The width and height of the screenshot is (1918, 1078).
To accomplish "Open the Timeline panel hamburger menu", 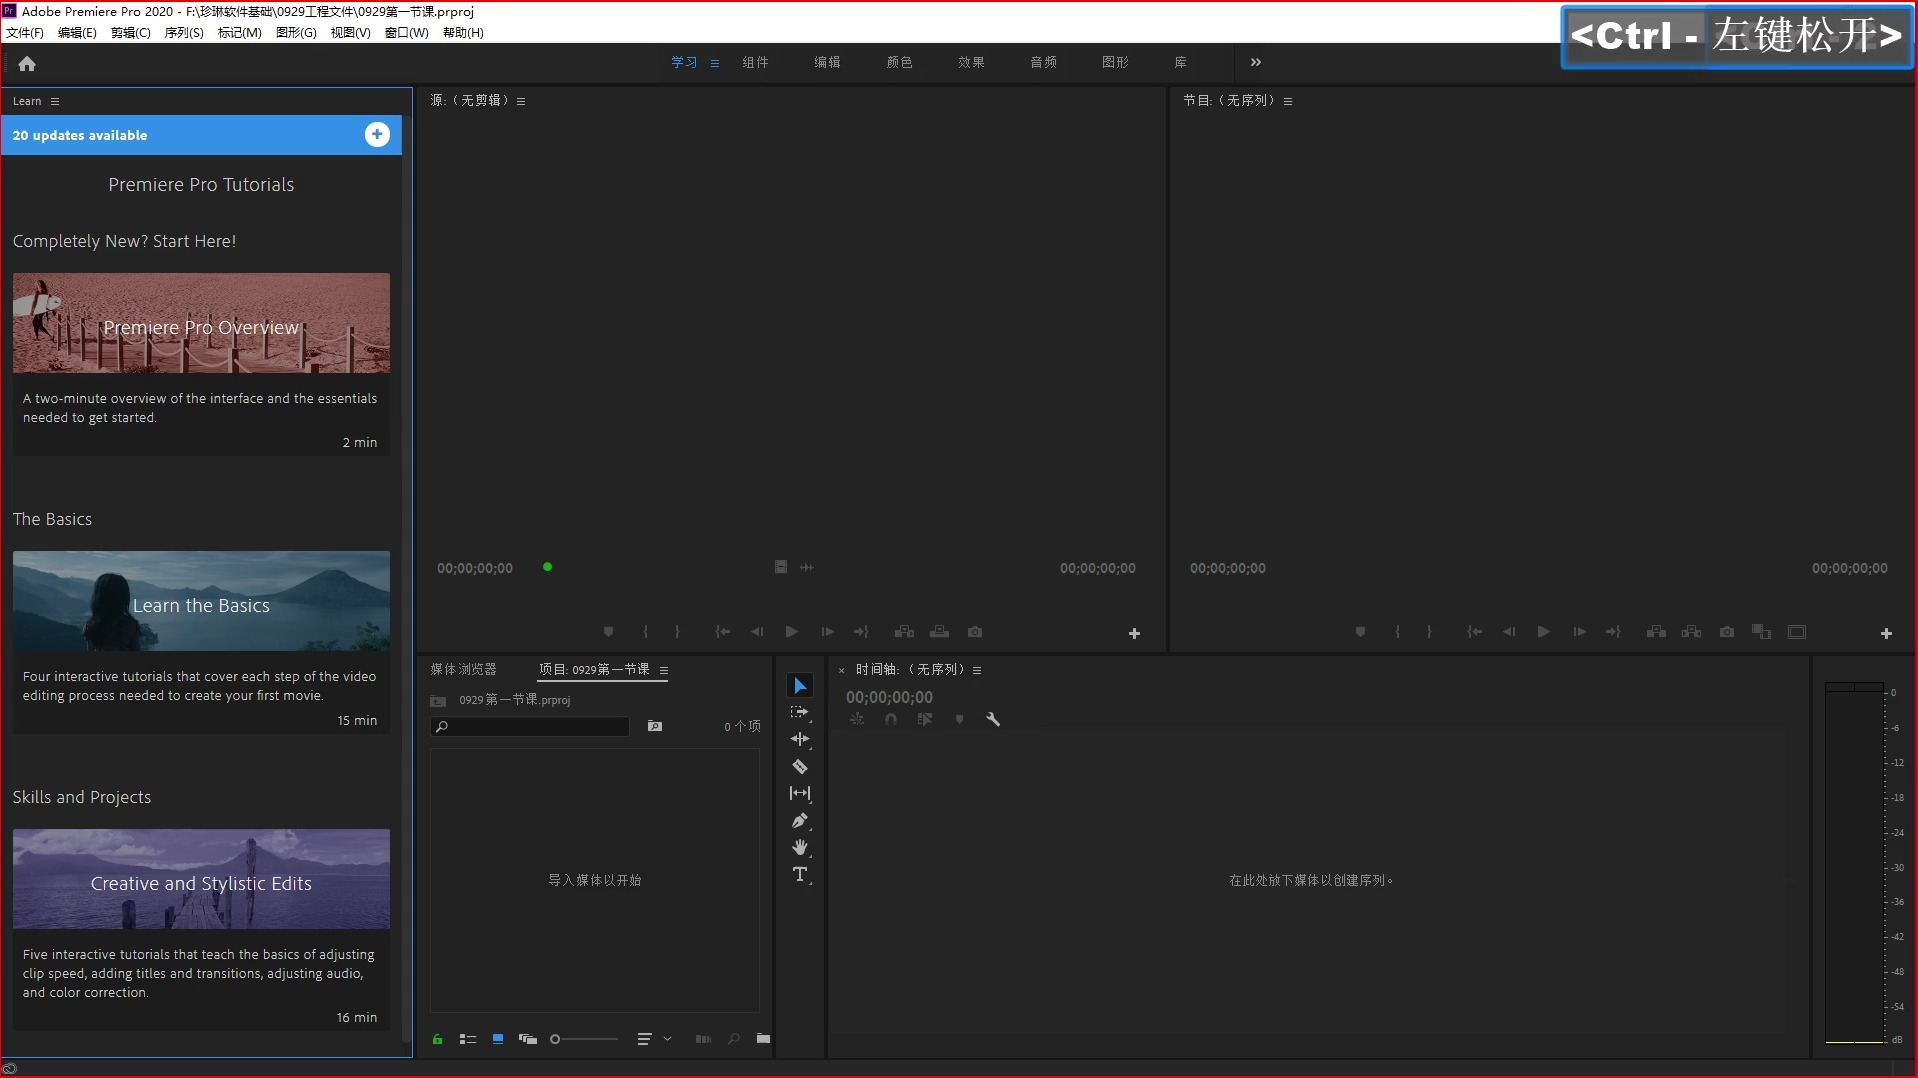I will coord(977,669).
